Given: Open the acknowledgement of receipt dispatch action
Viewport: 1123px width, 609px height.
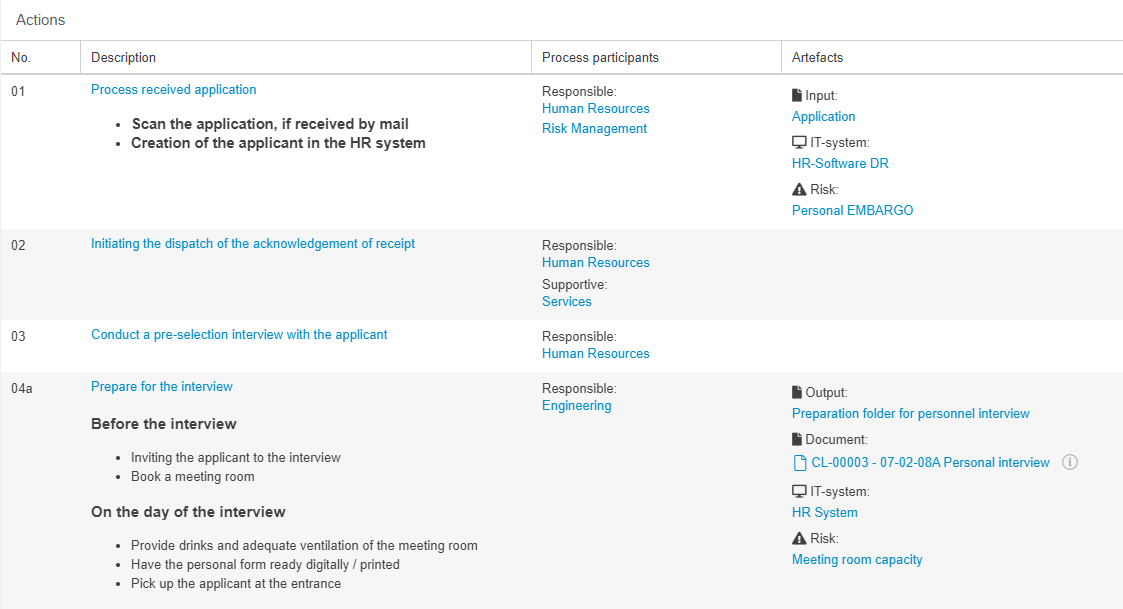Looking at the screenshot, I should [252, 244].
